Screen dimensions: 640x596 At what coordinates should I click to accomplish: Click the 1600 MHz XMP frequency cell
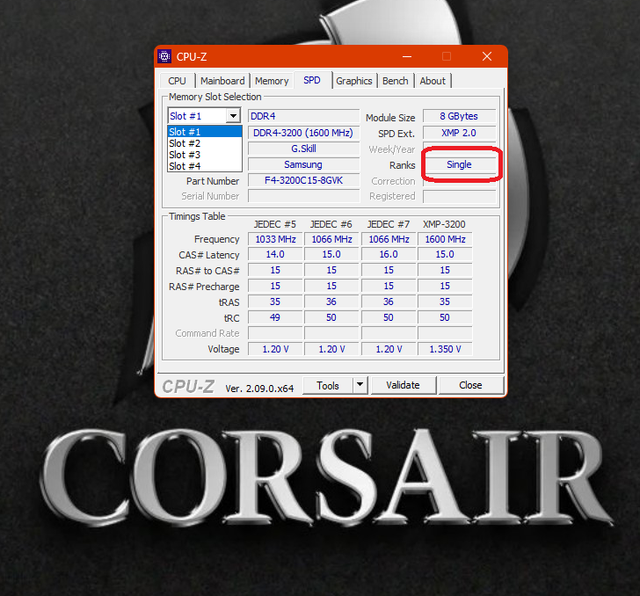tap(445, 239)
